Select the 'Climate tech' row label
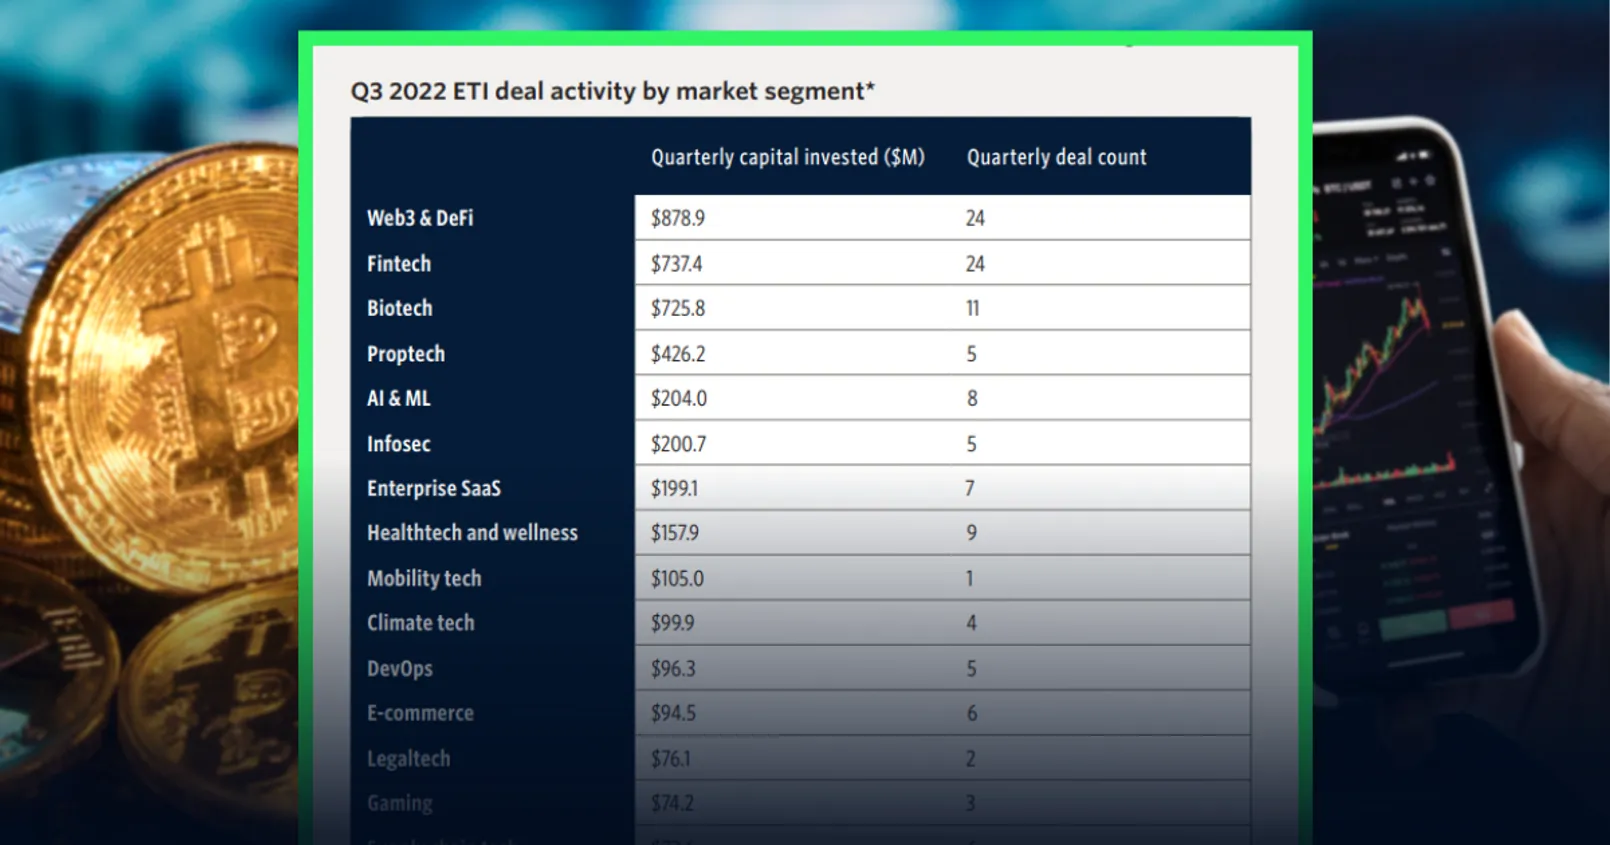Image resolution: width=1610 pixels, height=845 pixels. click(421, 623)
